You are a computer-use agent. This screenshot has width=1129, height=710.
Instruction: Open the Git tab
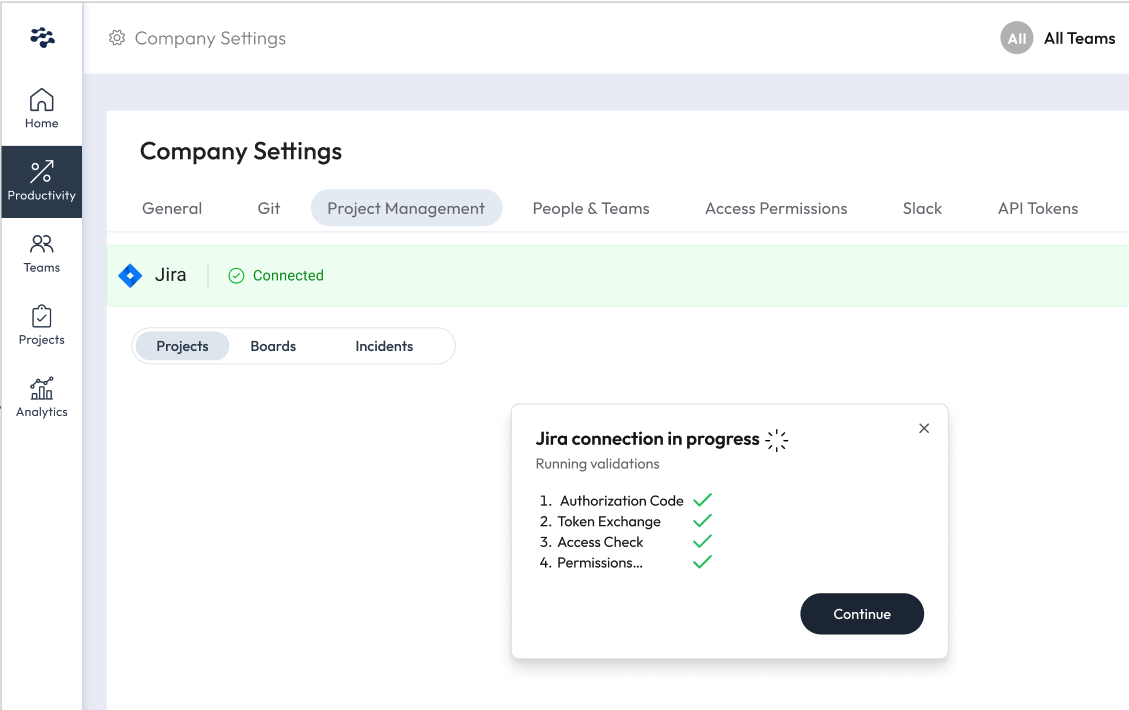pos(269,208)
